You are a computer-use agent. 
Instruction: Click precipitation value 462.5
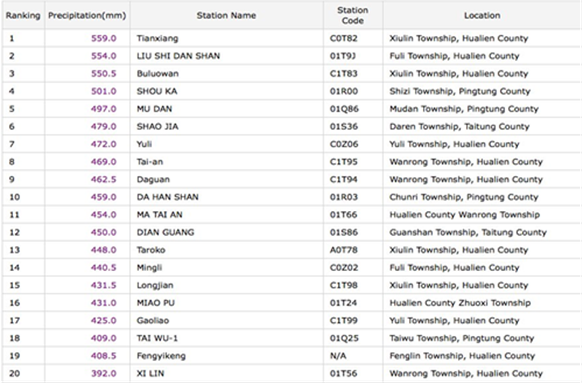(x=104, y=180)
